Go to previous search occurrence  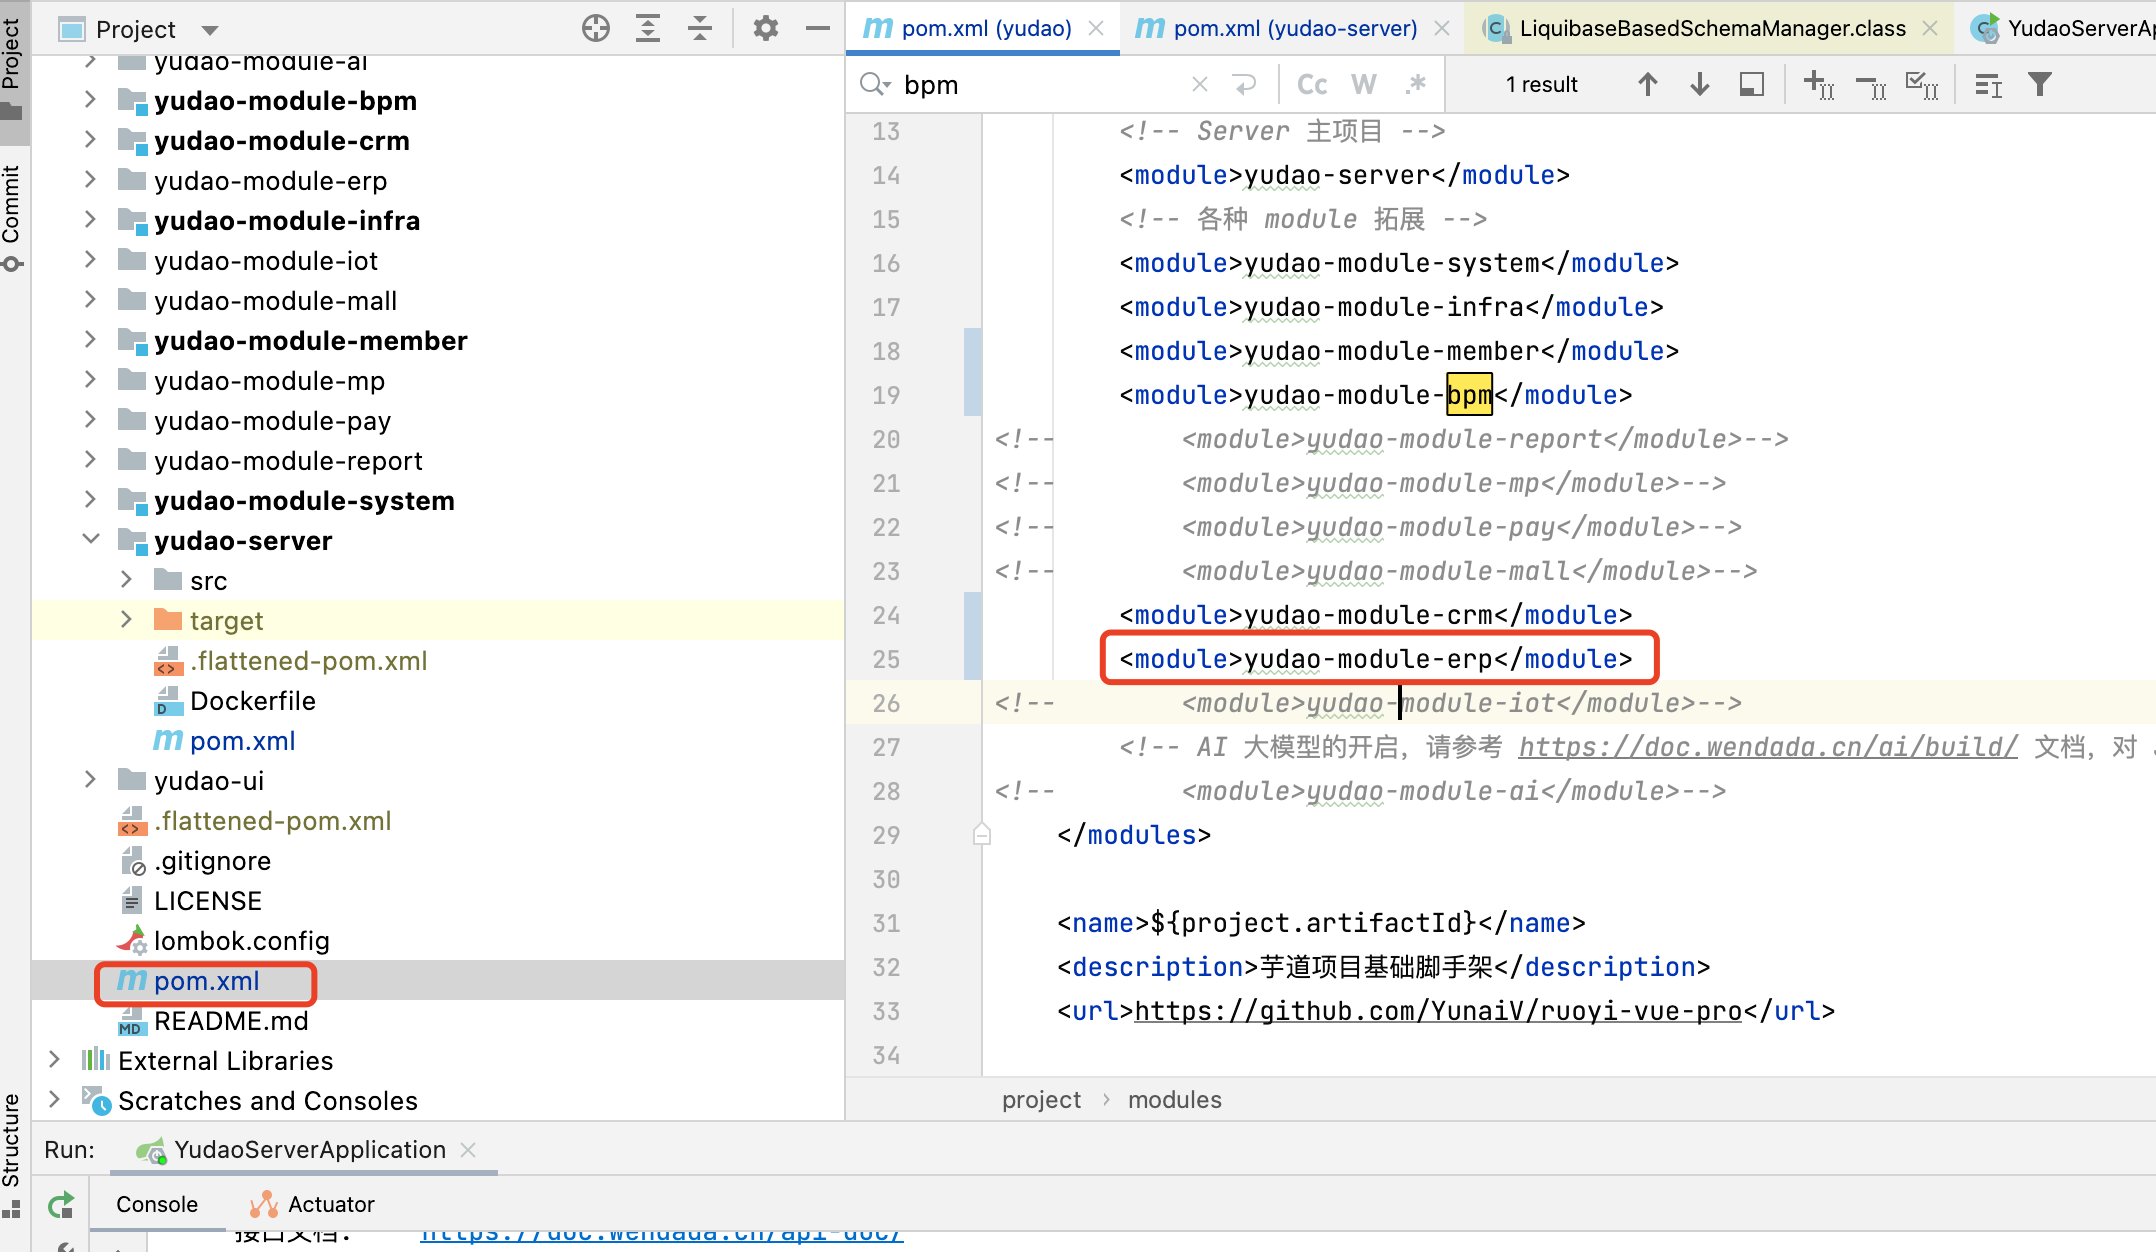pyautogui.click(x=1647, y=85)
